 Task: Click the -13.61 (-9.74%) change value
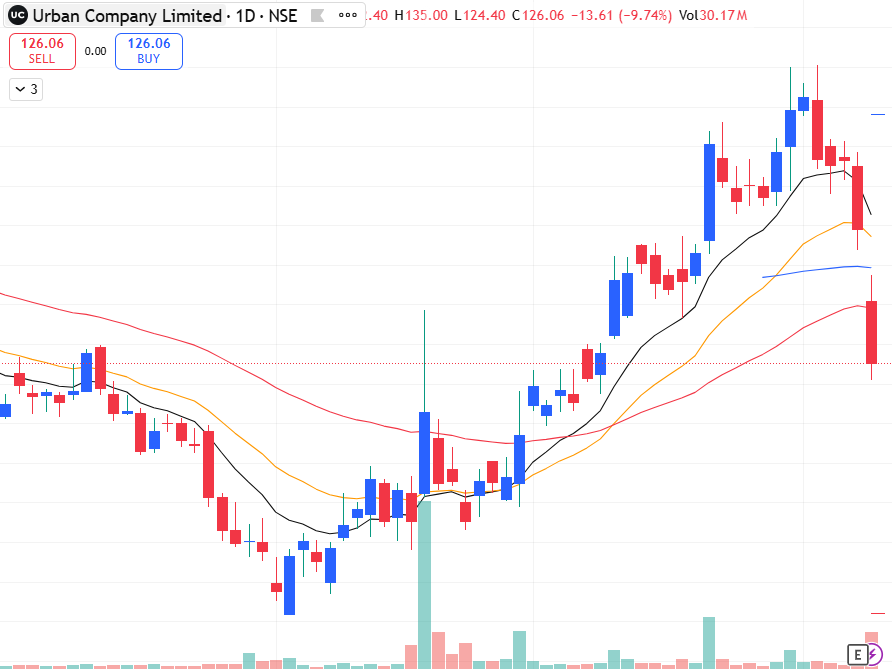[621, 15]
